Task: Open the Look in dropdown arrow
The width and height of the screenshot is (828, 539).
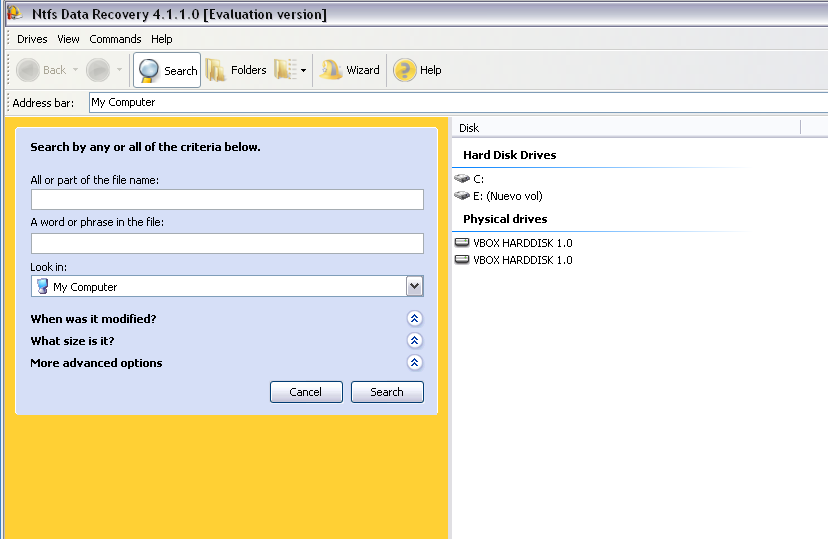Action: pyautogui.click(x=415, y=286)
